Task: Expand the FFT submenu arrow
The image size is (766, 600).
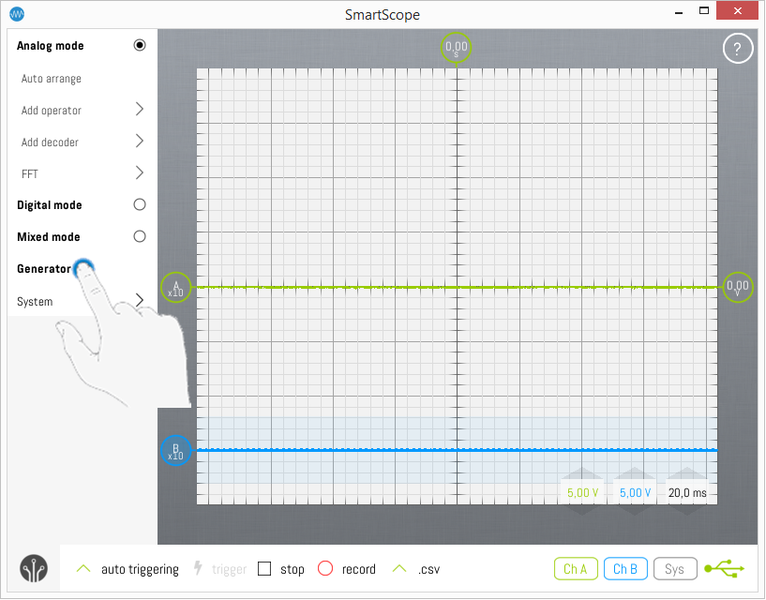Action: [139, 173]
